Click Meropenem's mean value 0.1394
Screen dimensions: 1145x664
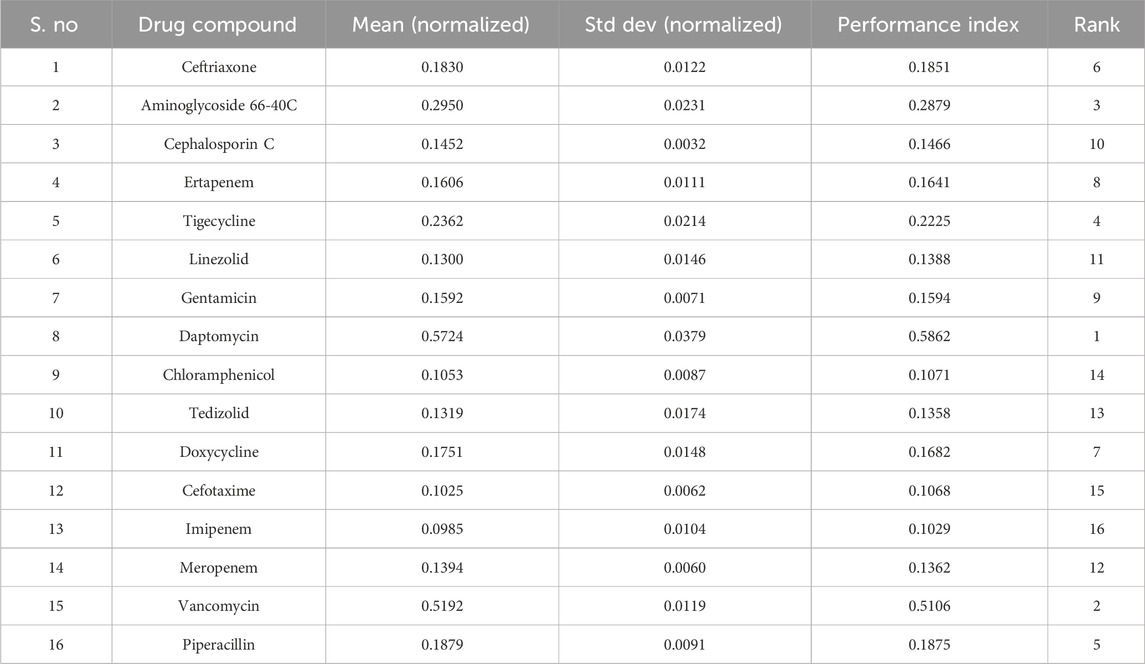tap(440, 568)
